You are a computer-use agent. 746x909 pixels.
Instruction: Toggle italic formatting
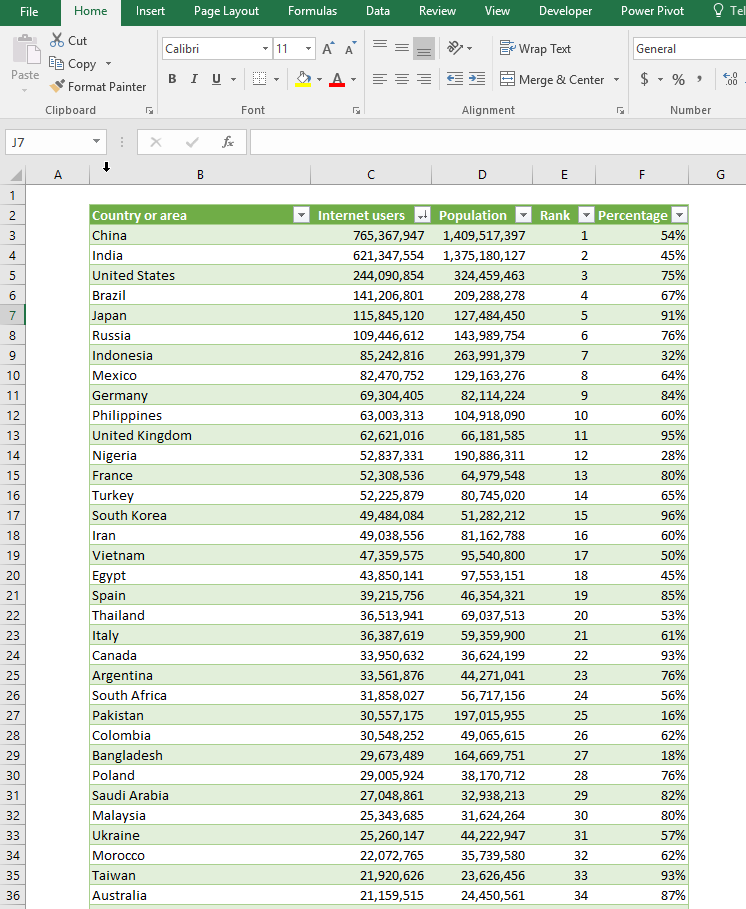[195, 80]
